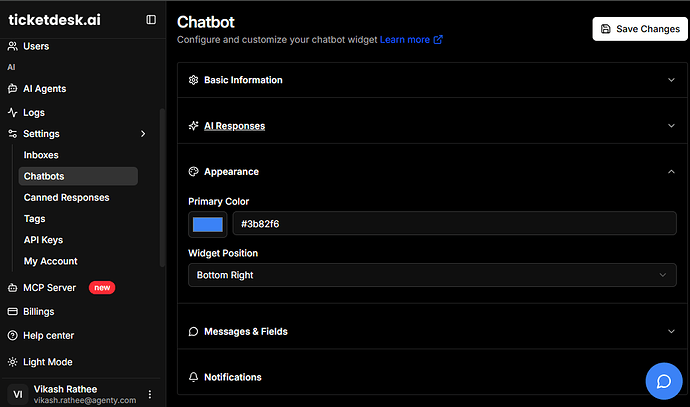690x407 pixels.
Task: Click the Messages & Fields chat bubble icon
Action: tap(194, 331)
